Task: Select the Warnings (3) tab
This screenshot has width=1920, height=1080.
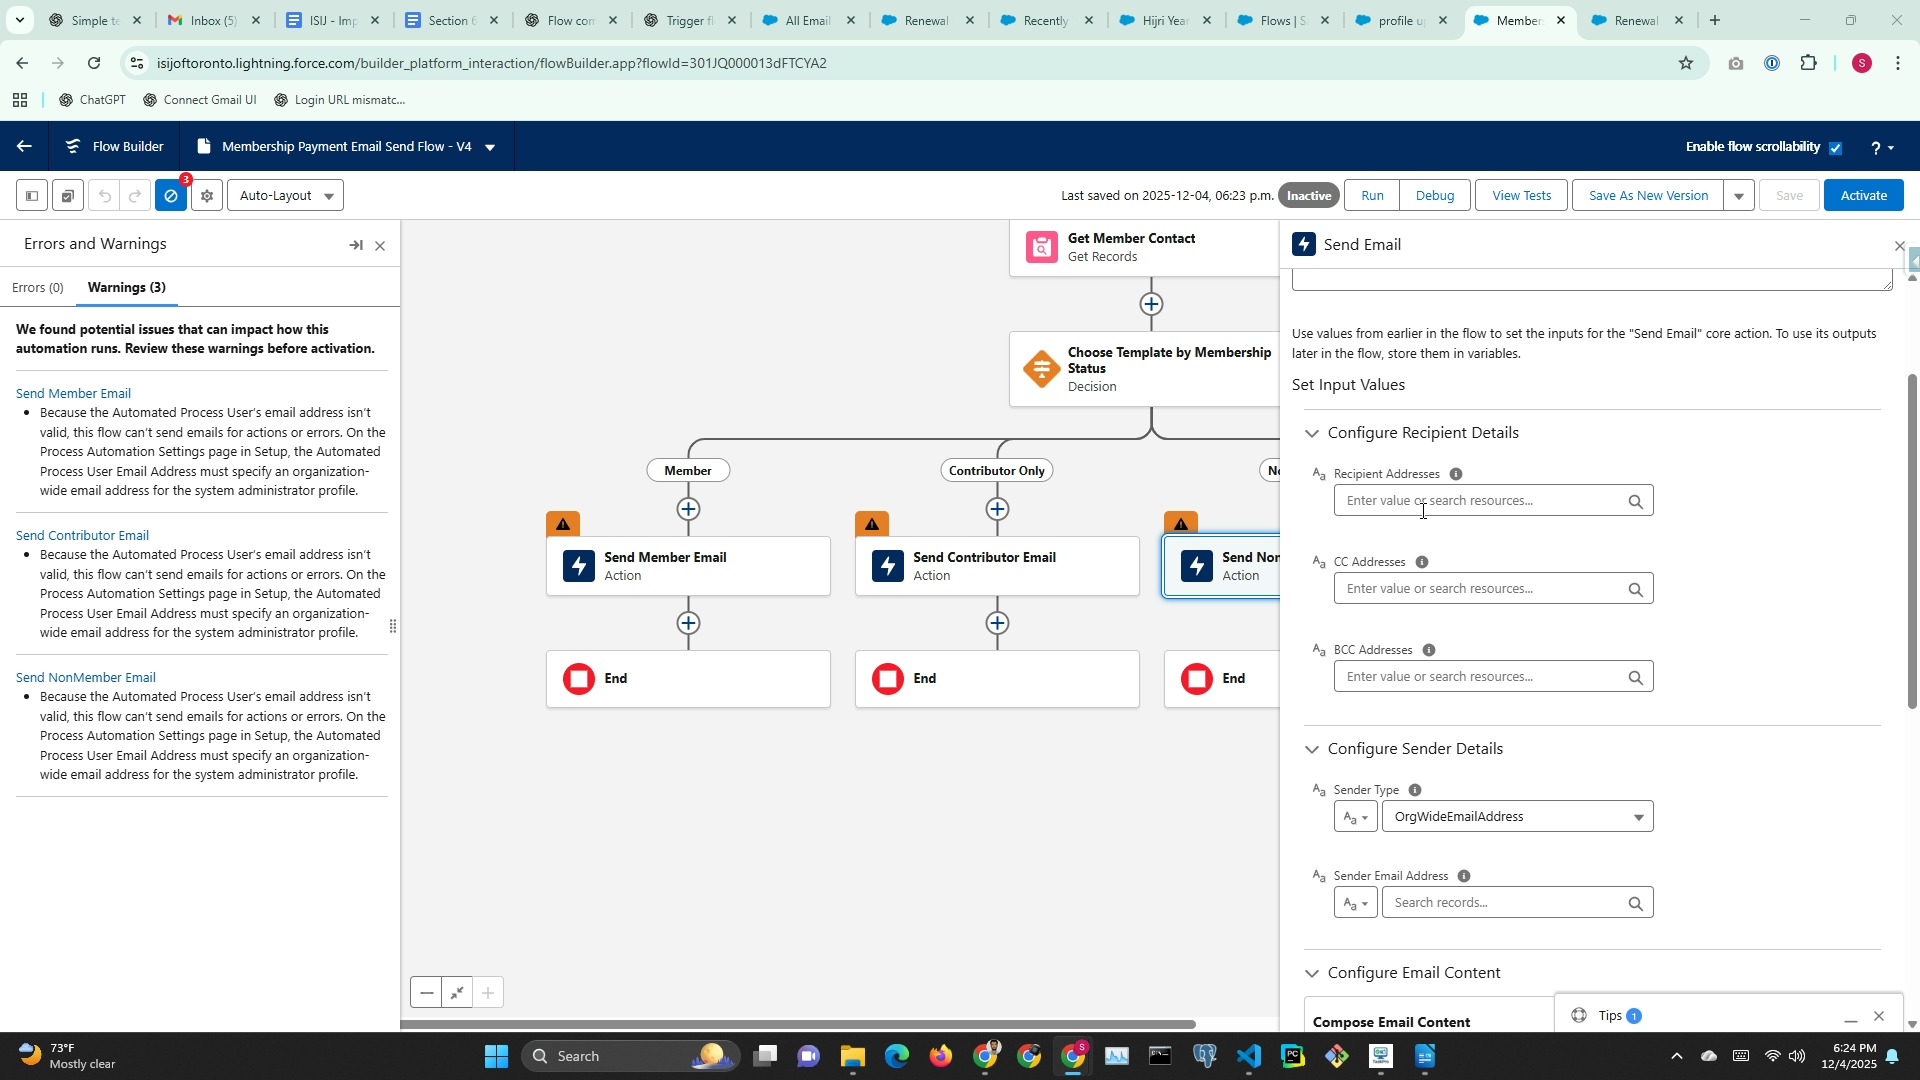Action: point(127,288)
